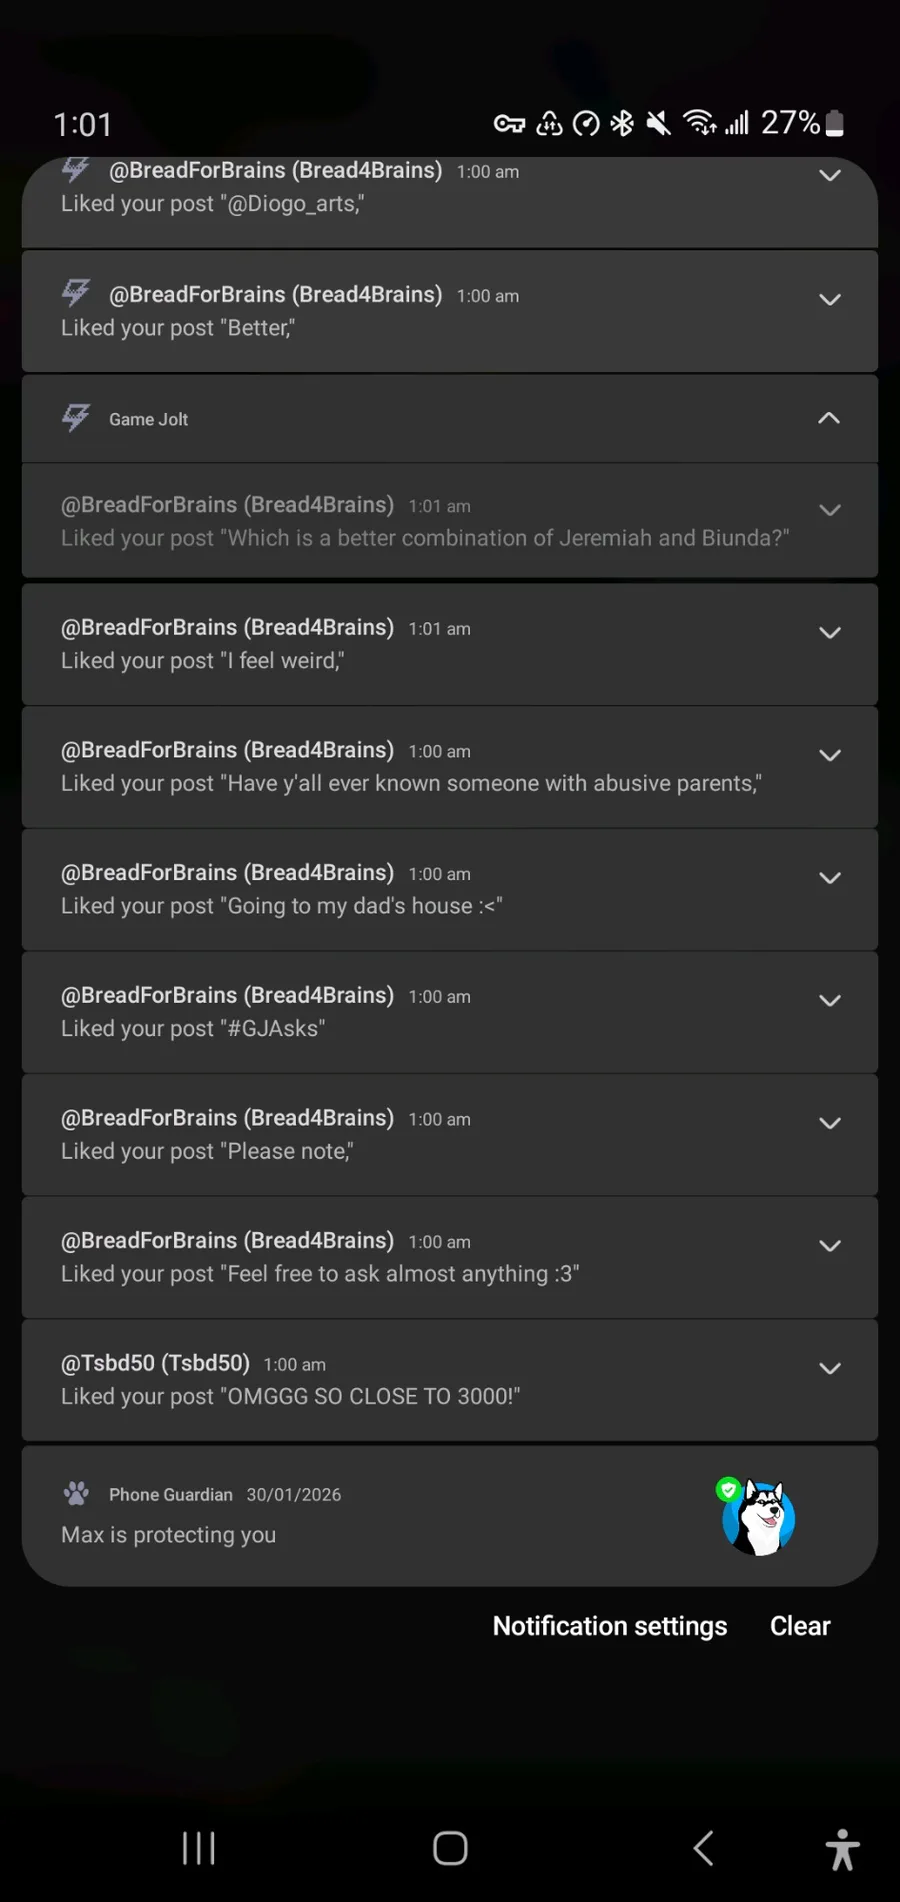Screen dimensions: 900x1902
Task: Tap the muted sound status icon
Action: pyautogui.click(x=658, y=123)
